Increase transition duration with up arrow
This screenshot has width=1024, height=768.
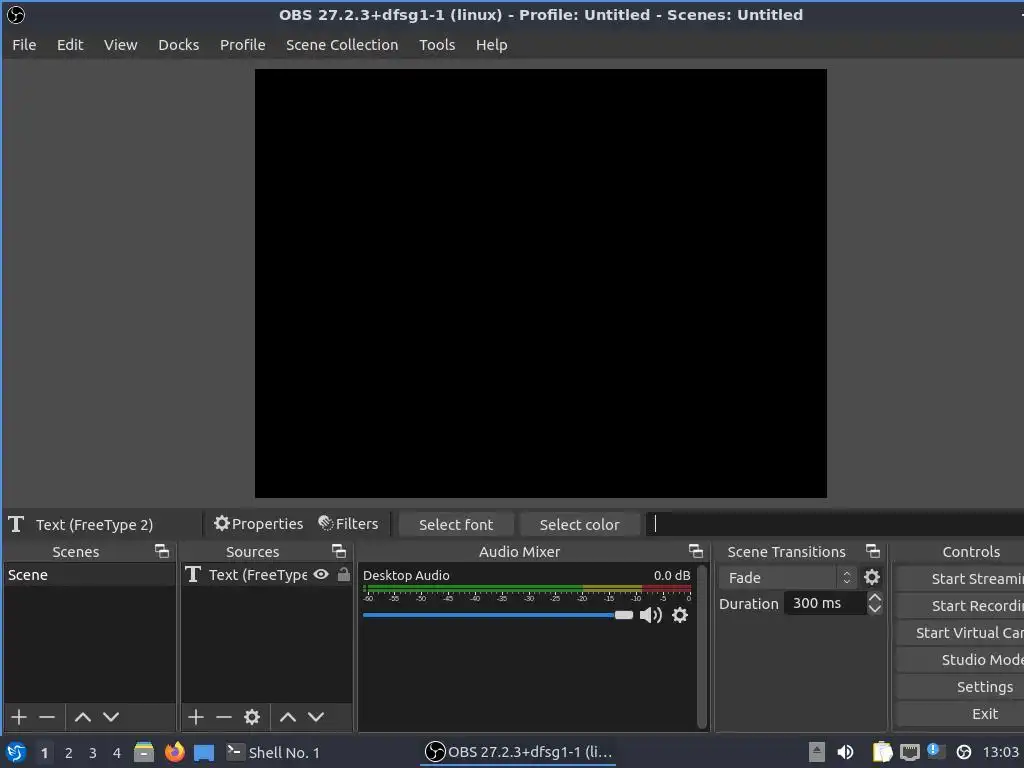(x=875, y=597)
